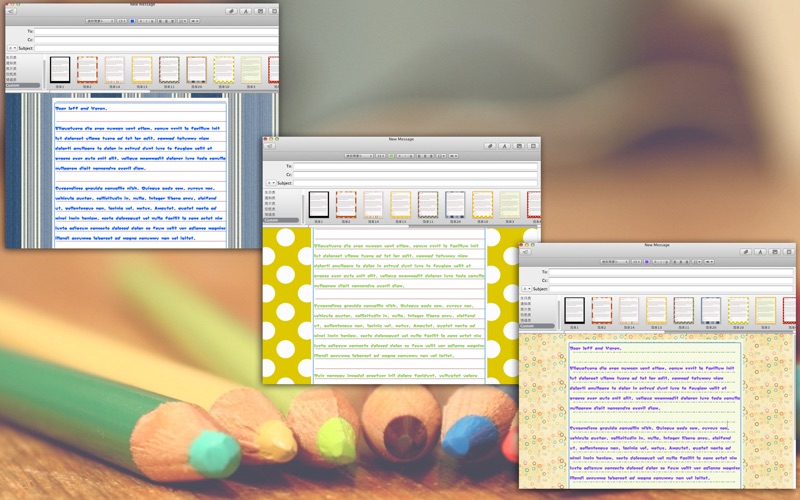Screen dimensions: 800x500
Task: Open font size box in blue striped window
Action: coord(122,21)
